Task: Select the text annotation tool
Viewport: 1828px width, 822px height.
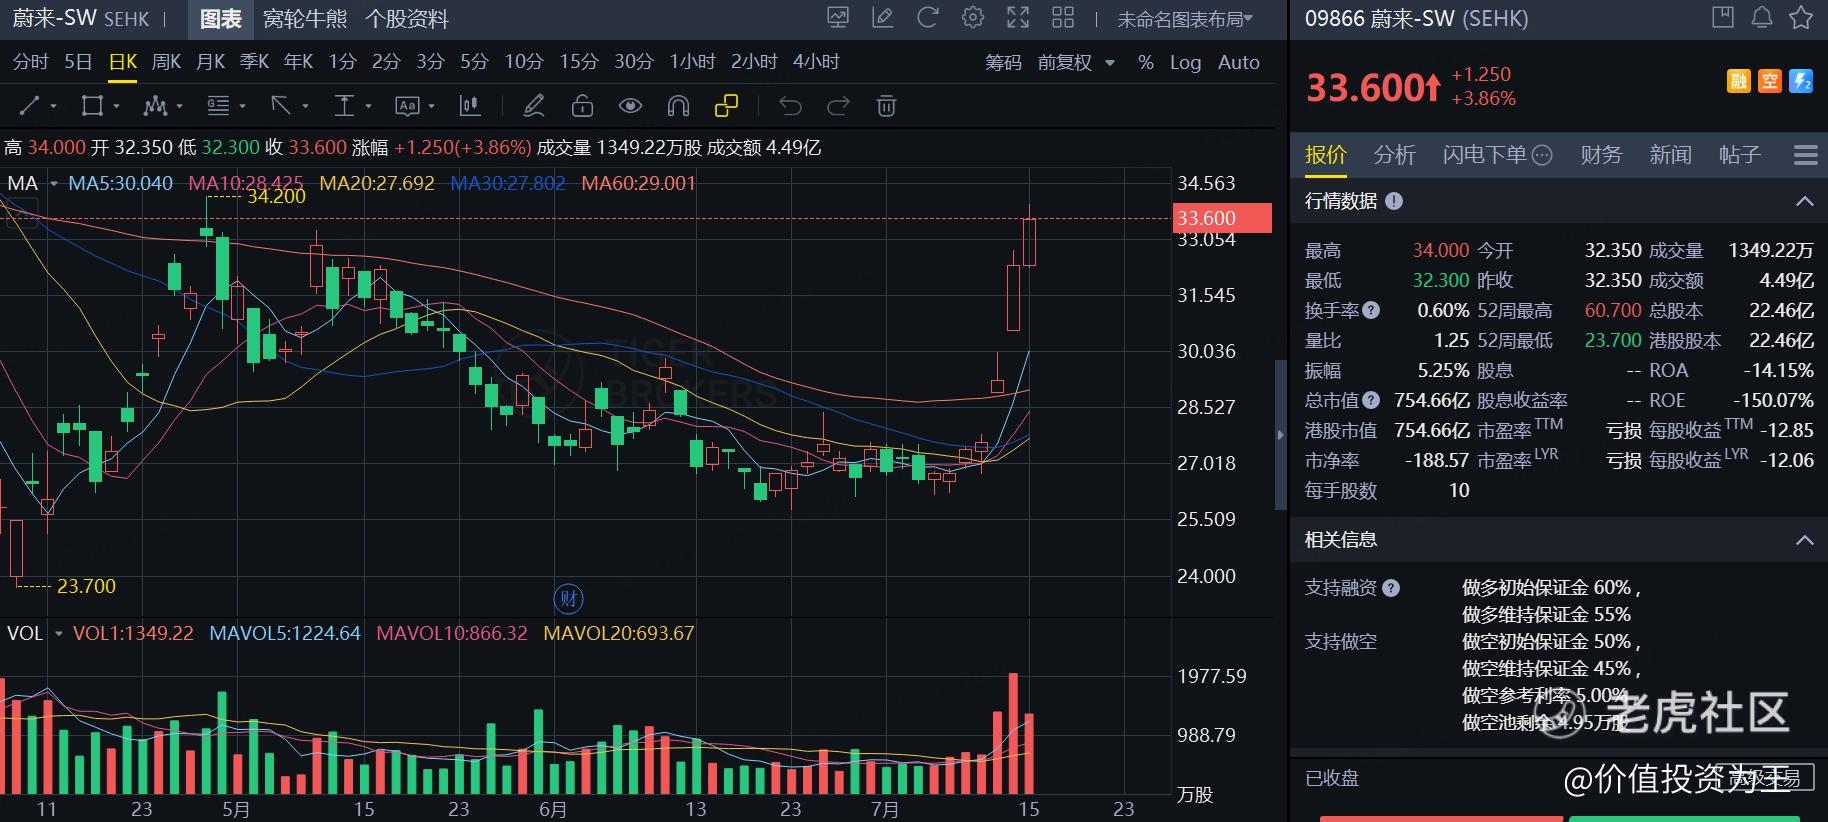Action: tap(407, 106)
